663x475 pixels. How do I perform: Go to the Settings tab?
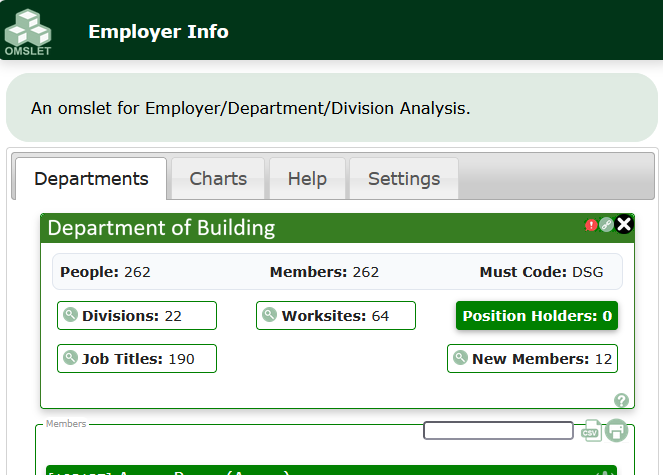coord(404,179)
